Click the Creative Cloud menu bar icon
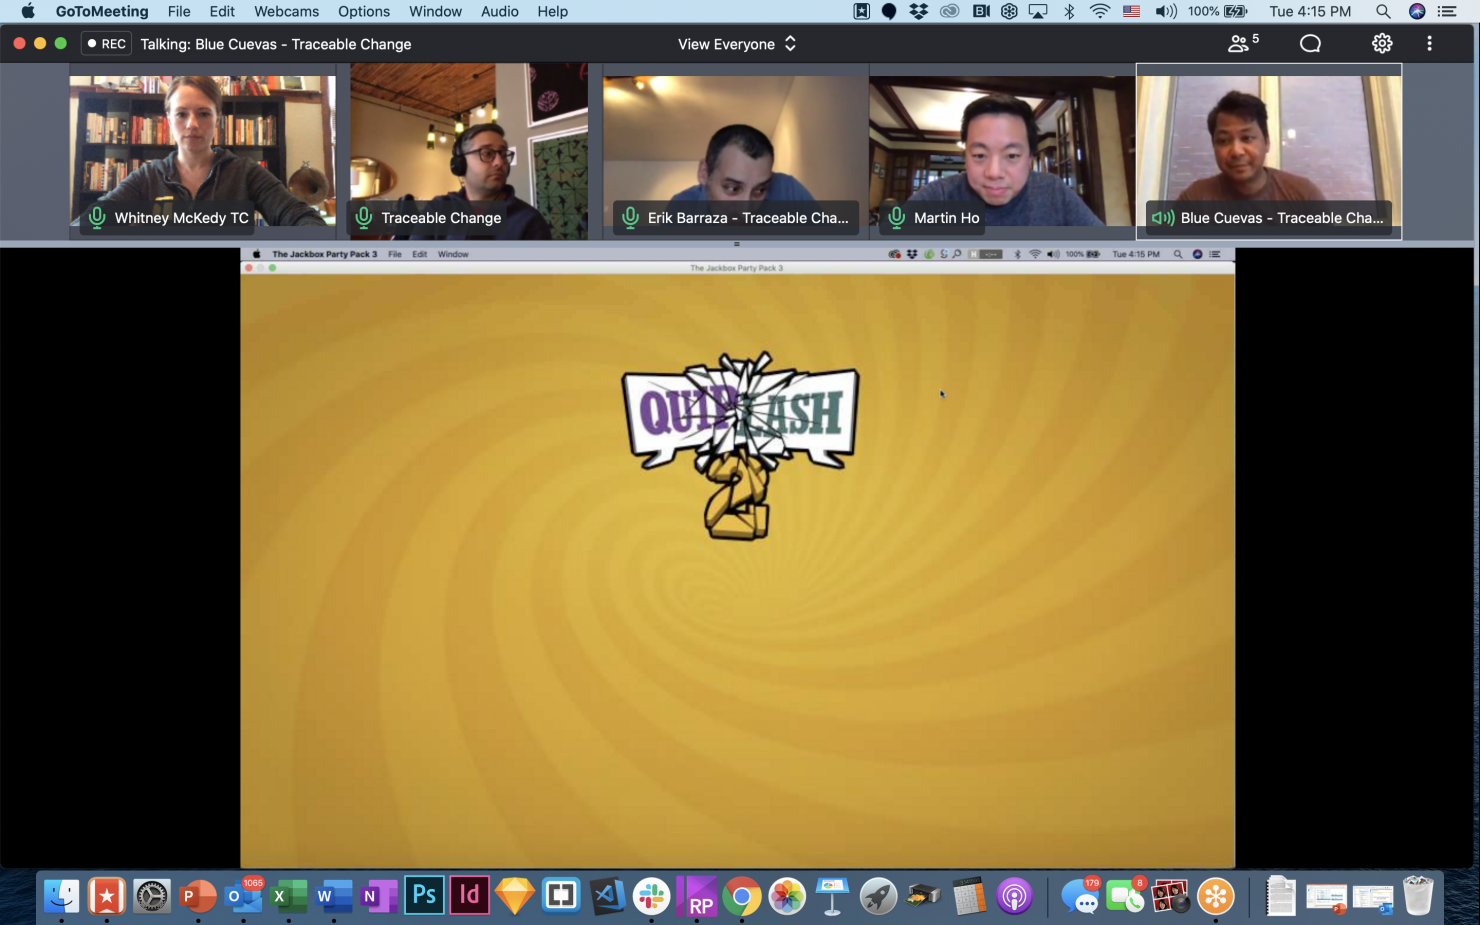This screenshot has width=1480, height=925. pos(949,11)
